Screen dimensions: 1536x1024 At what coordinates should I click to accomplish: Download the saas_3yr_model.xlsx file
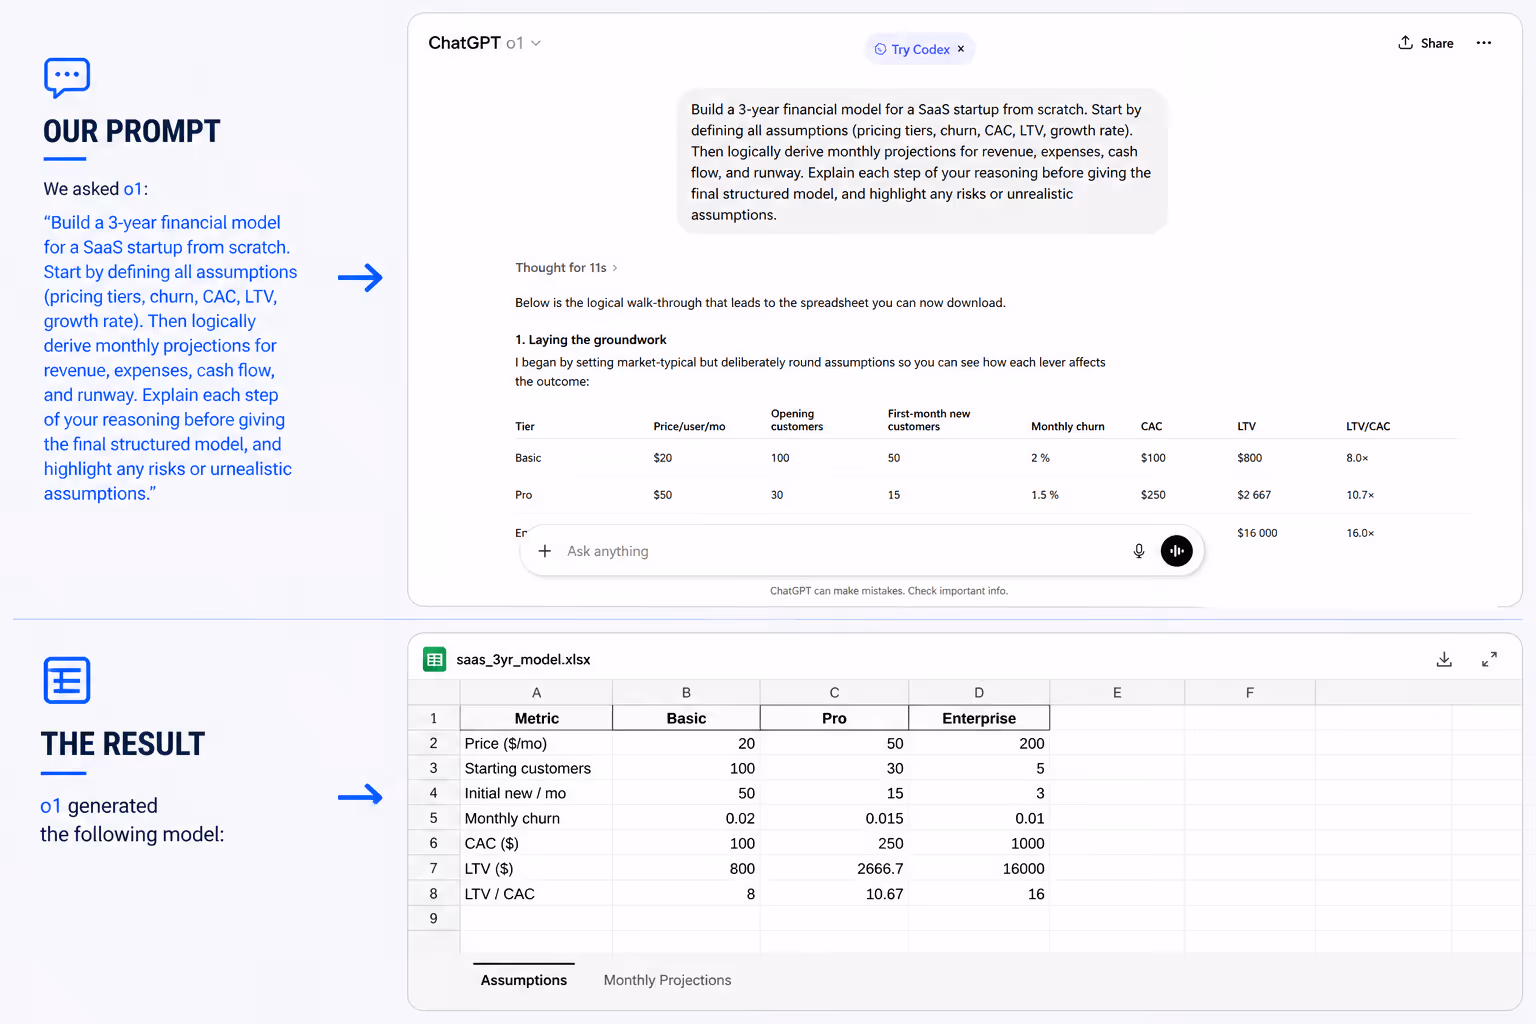pyautogui.click(x=1444, y=659)
